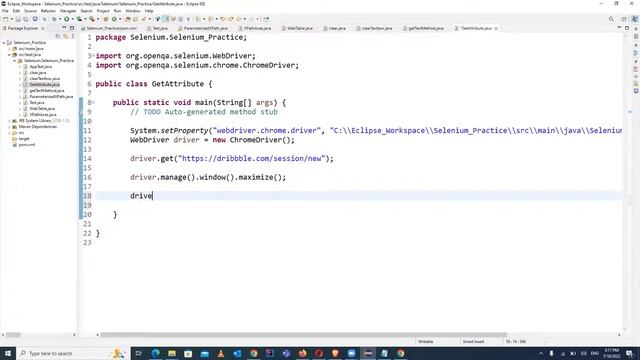Image resolution: width=640 pixels, height=360 pixels.
Task: Click the New Java Package toolbar icon
Action: (x=105, y=19)
